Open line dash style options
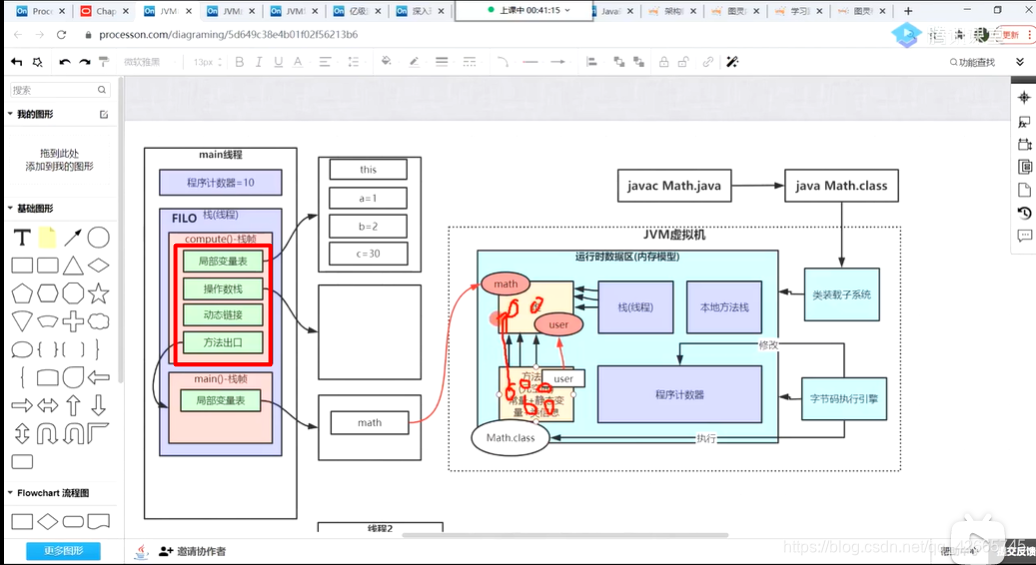The width and height of the screenshot is (1036, 565). tap(470, 61)
